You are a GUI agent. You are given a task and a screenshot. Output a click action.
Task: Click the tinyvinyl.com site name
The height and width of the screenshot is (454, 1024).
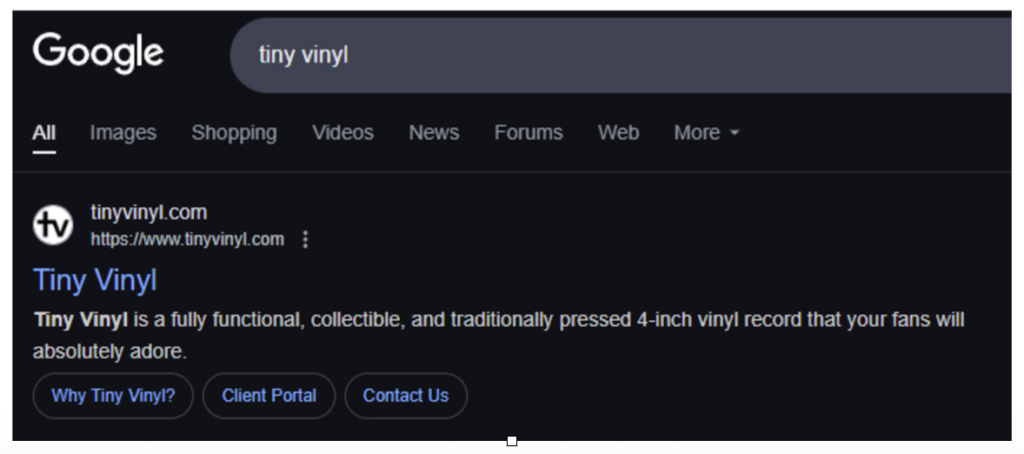[149, 212]
